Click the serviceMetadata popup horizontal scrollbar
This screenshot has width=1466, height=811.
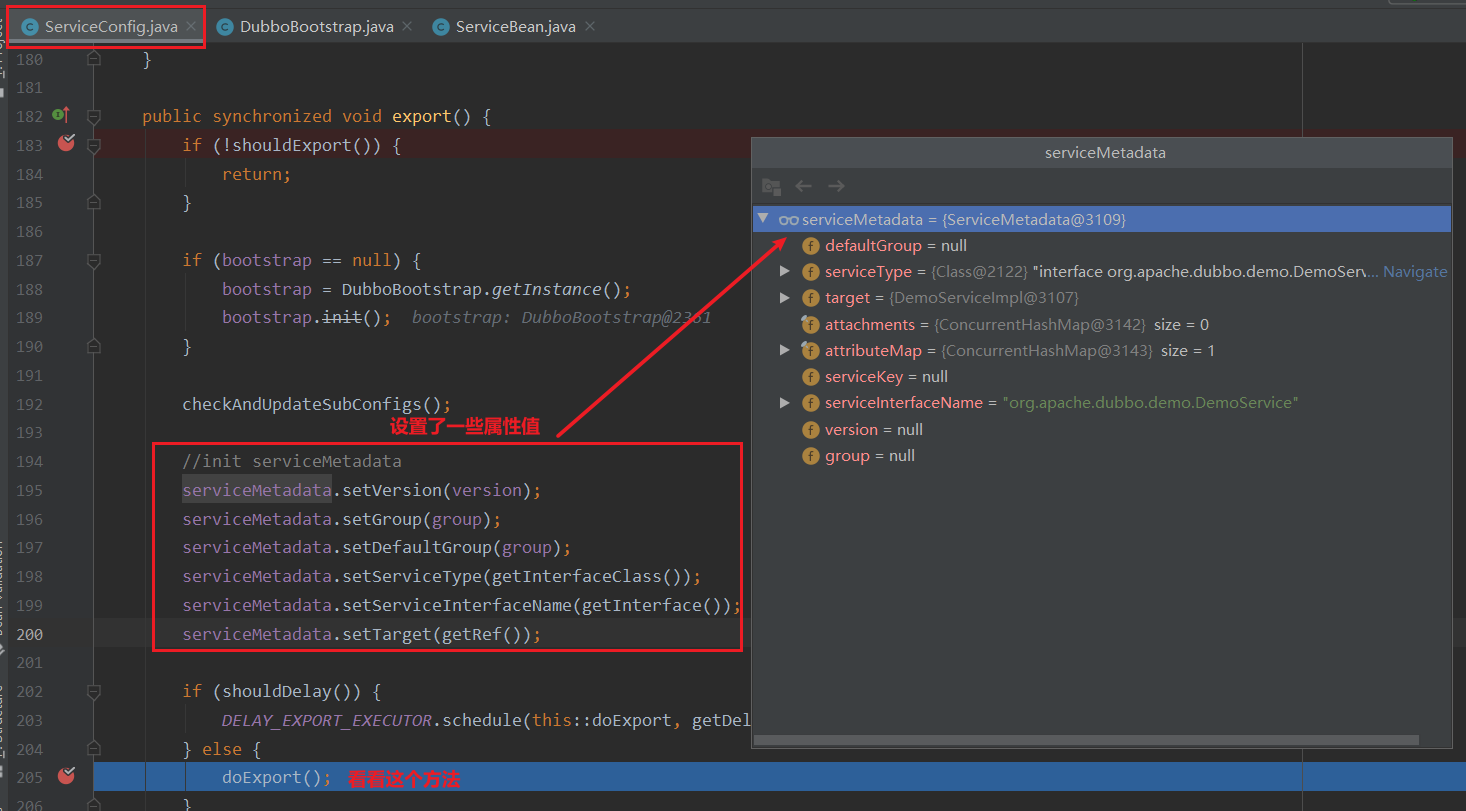pyautogui.click(x=1086, y=740)
